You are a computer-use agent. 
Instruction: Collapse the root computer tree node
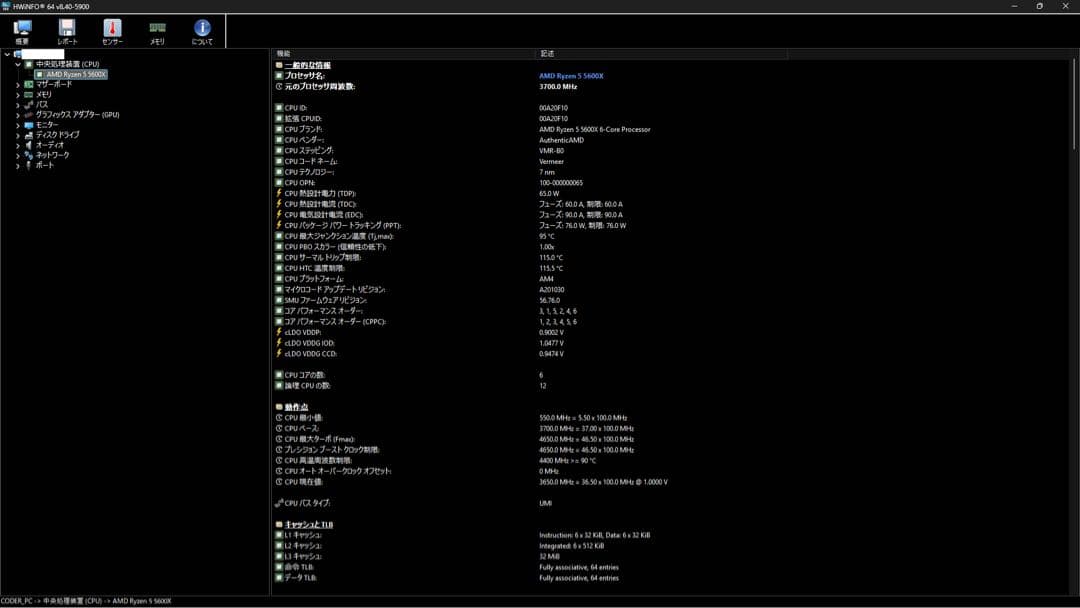7,54
